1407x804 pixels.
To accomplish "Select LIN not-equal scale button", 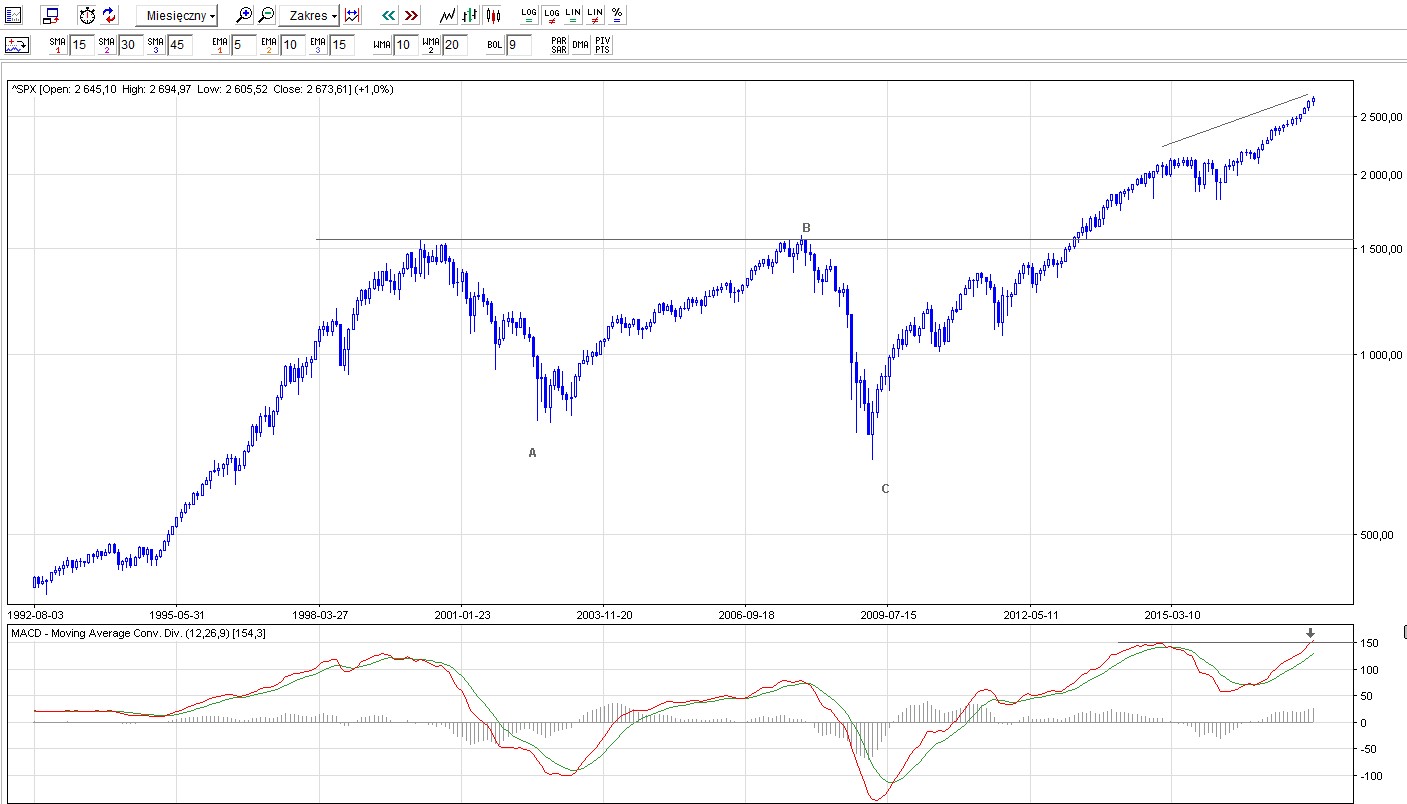I will pyautogui.click(x=595, y=15).
